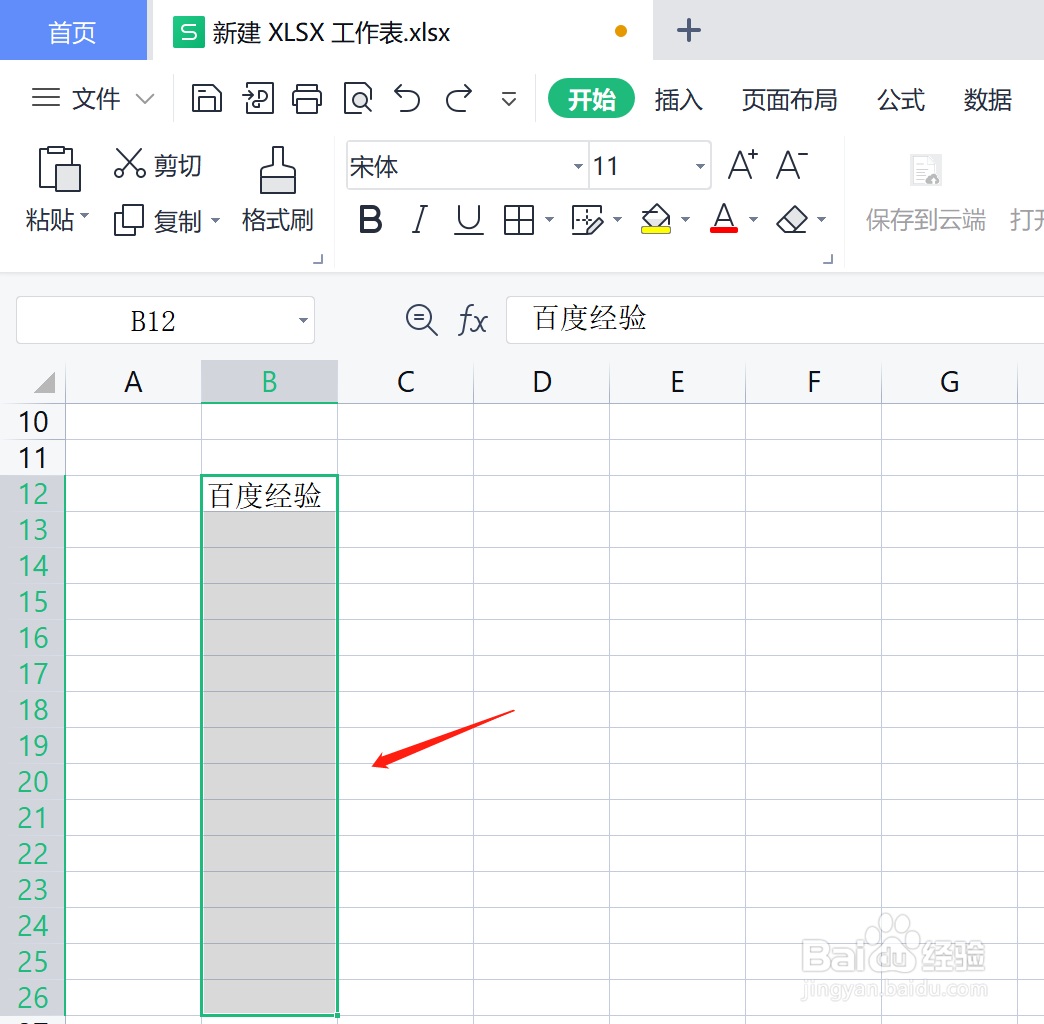Open a new tab with plus button
The image size is (1044, 1024).
688,30
